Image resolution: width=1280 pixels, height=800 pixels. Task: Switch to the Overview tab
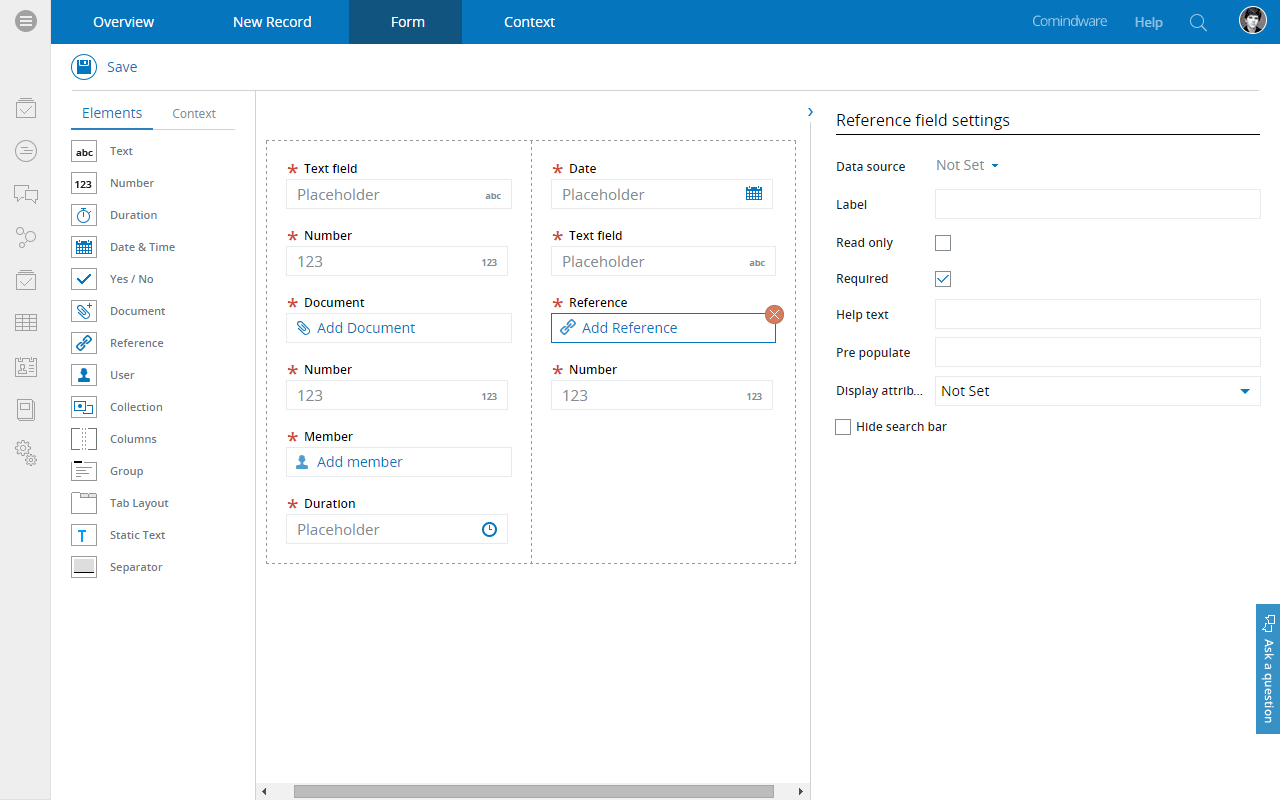pos(124,22)
